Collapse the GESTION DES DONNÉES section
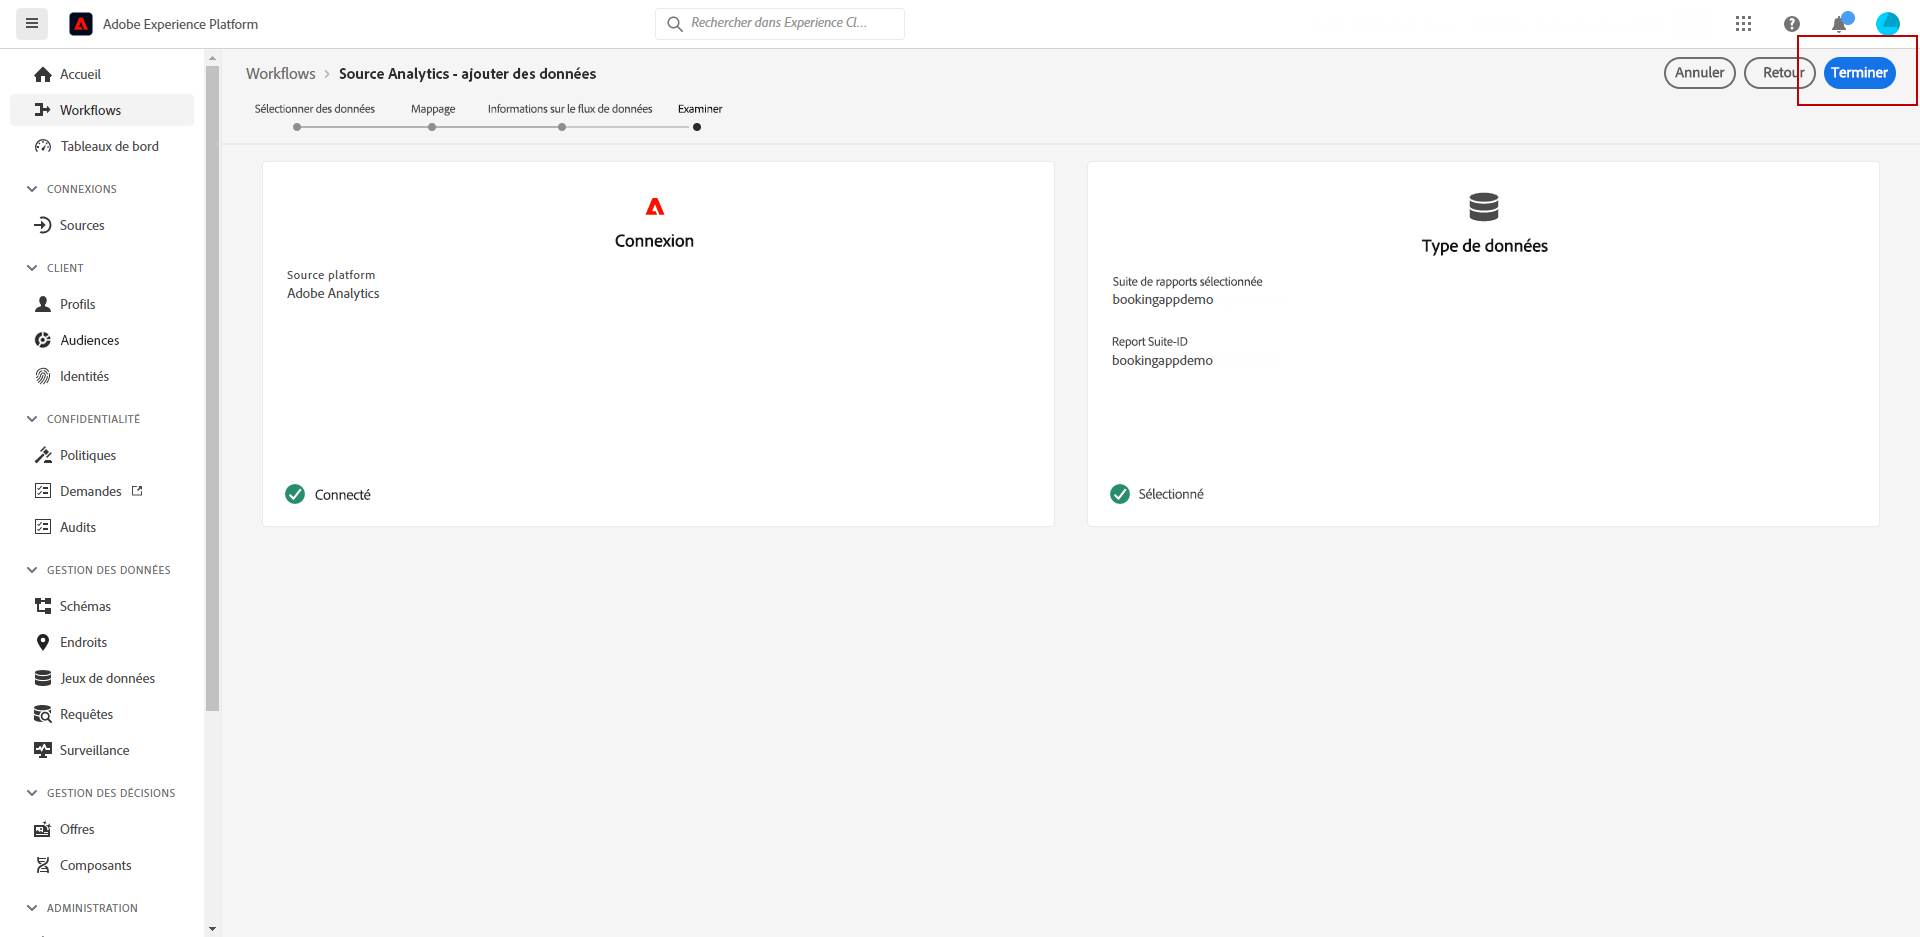The height and width of the screenshot is (937, 1920). click(32, 570)
